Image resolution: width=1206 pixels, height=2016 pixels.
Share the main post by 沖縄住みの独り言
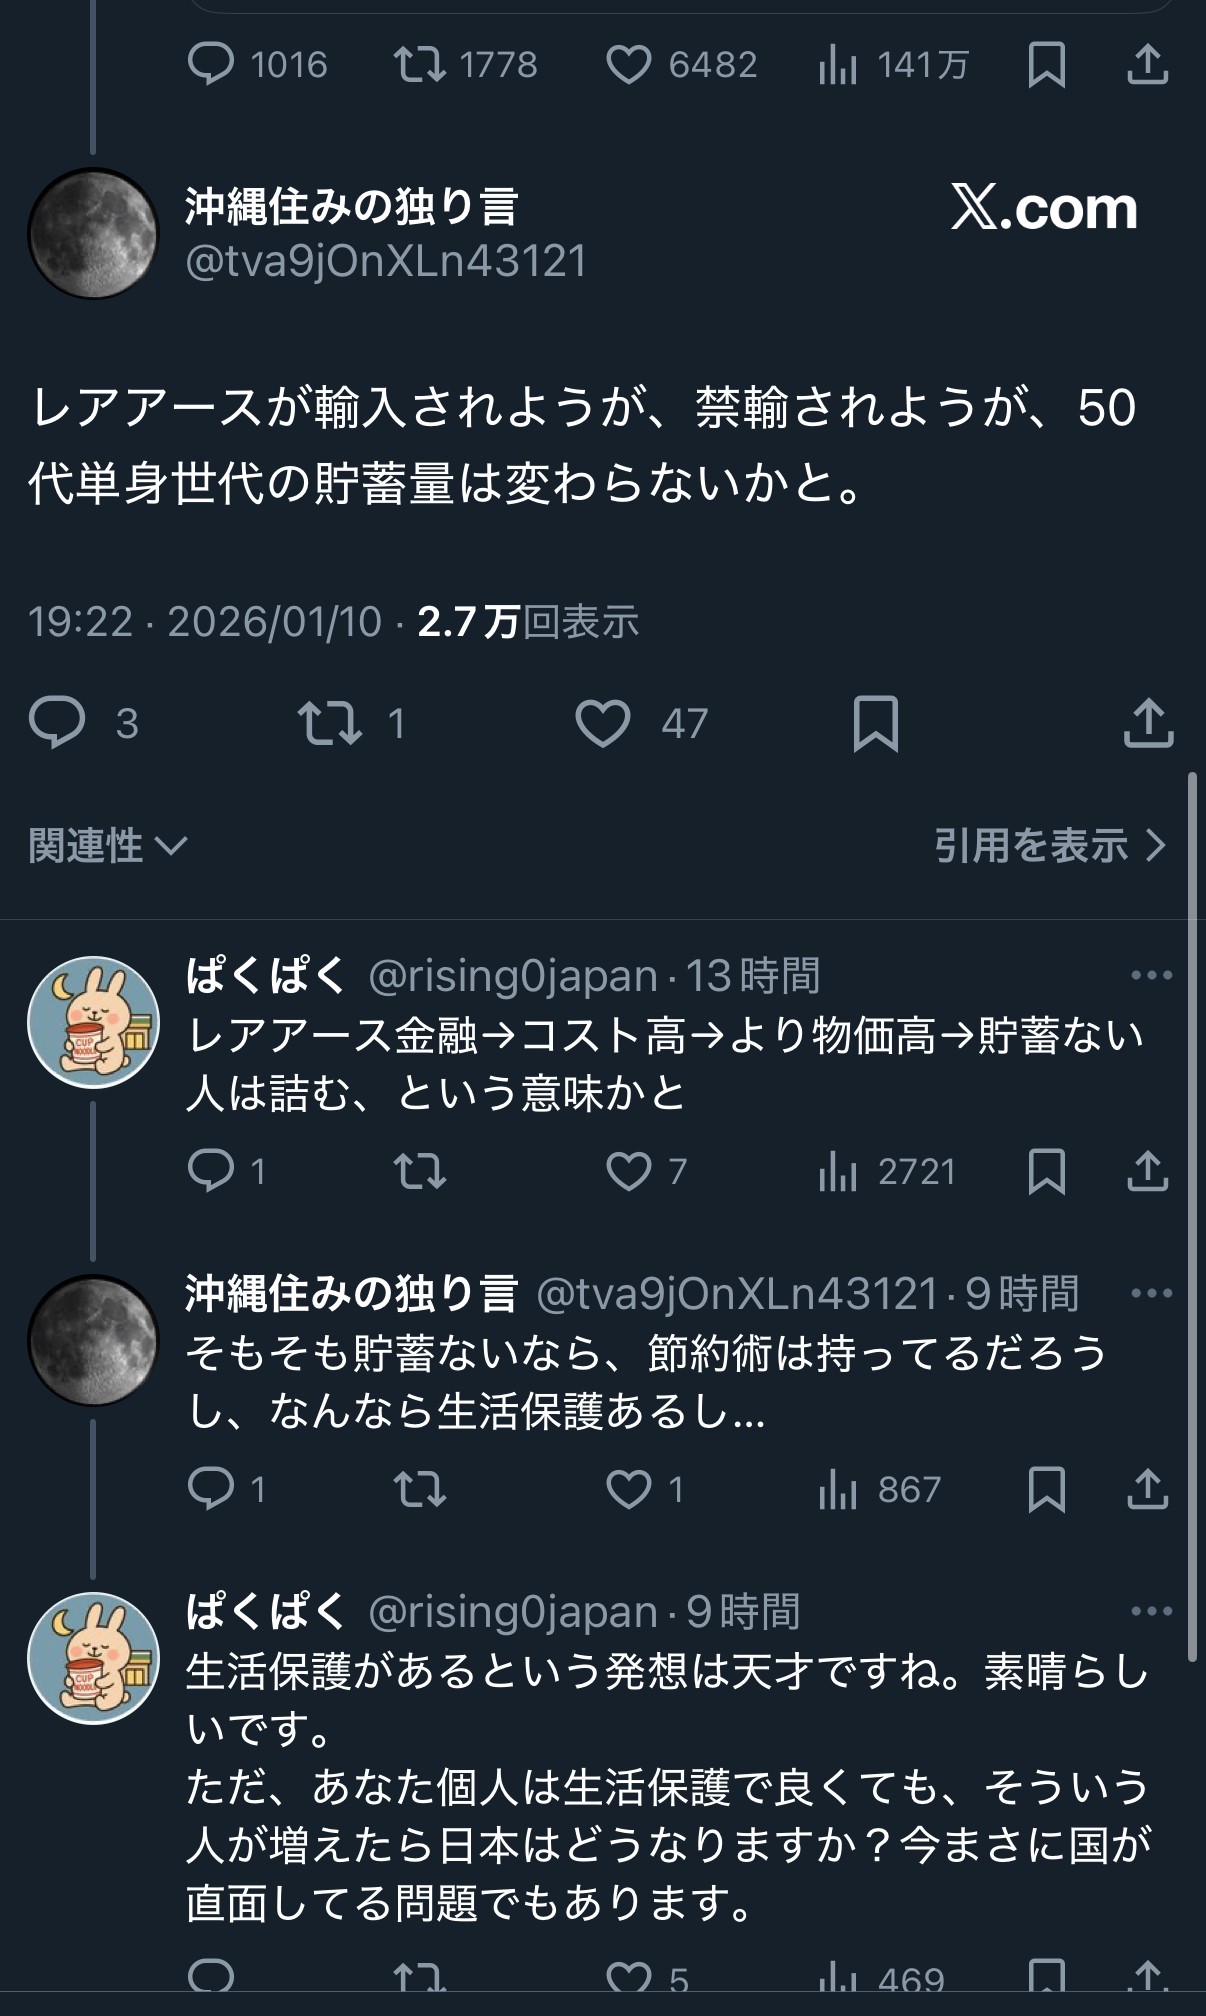[x=1147, y=723]
